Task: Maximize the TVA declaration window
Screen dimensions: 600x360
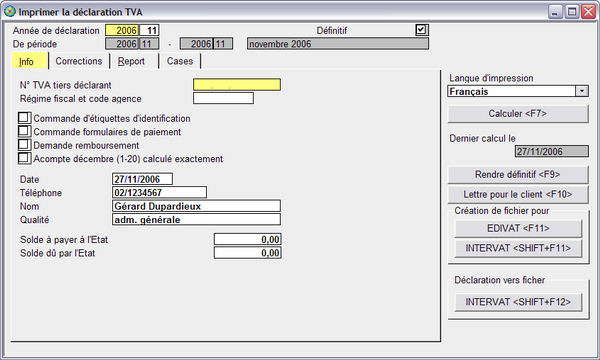Action: point(572,11)
